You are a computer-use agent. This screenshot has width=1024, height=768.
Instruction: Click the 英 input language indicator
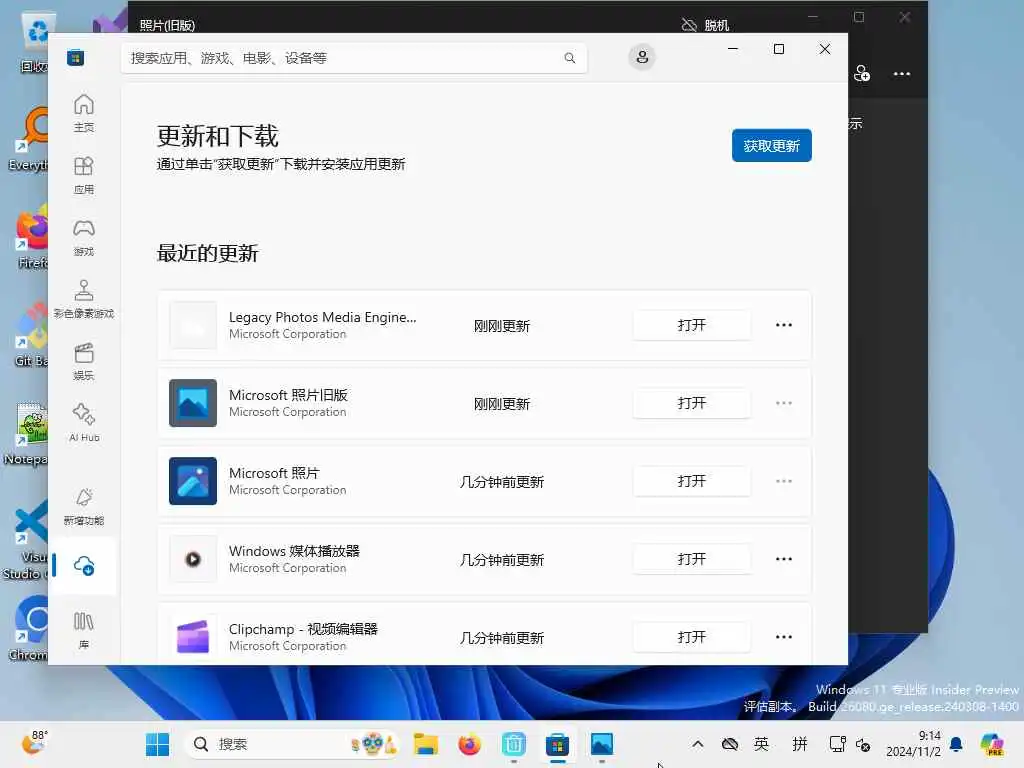pyautogui.click(x=761, y=744)
